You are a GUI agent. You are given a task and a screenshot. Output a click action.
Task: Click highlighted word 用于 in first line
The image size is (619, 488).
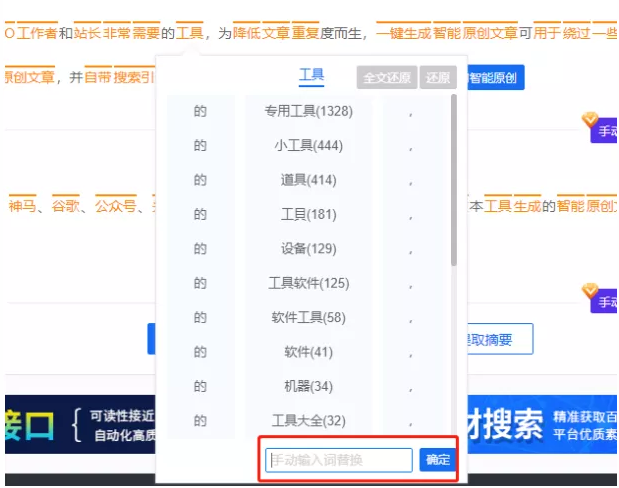click(x=547, y=33)
